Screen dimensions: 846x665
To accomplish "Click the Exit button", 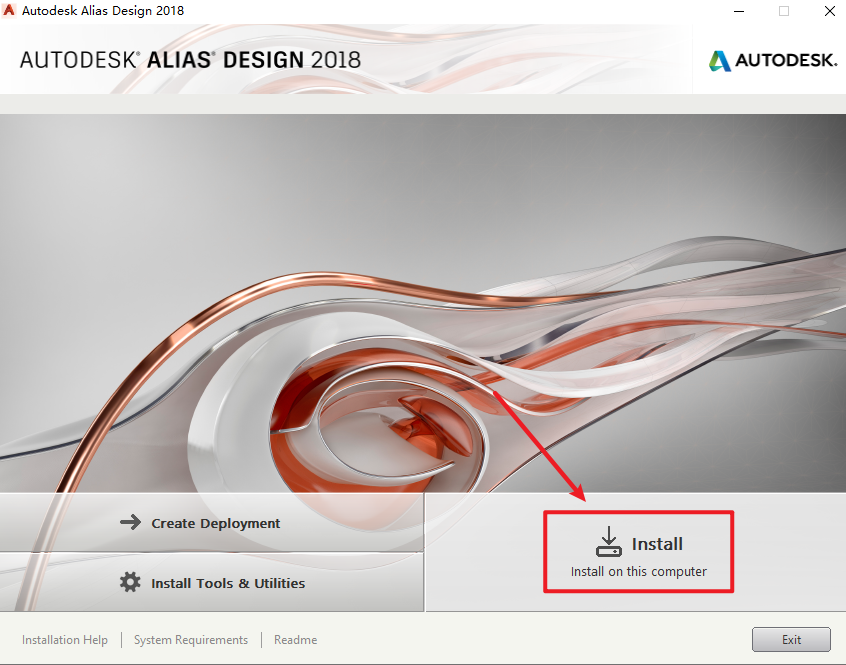I will point(791,640).
